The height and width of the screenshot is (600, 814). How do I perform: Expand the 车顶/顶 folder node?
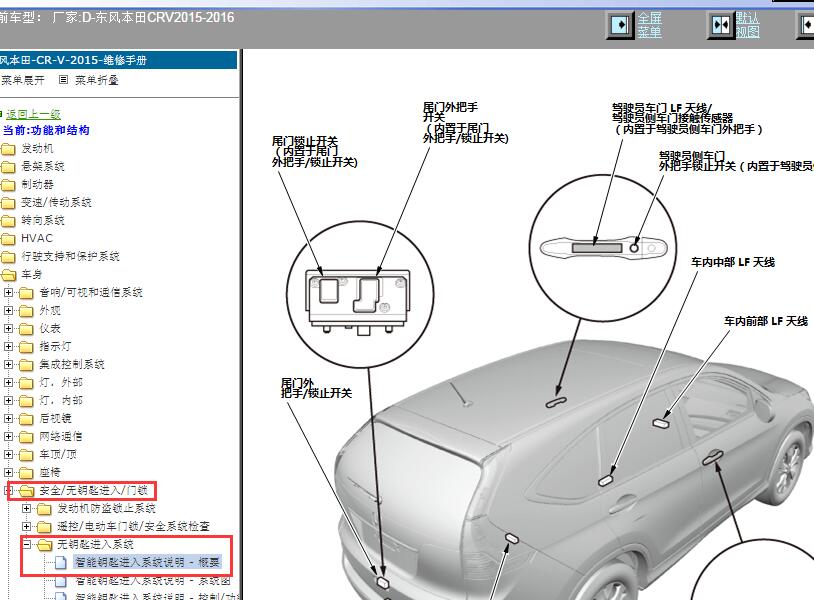[8, 454]
